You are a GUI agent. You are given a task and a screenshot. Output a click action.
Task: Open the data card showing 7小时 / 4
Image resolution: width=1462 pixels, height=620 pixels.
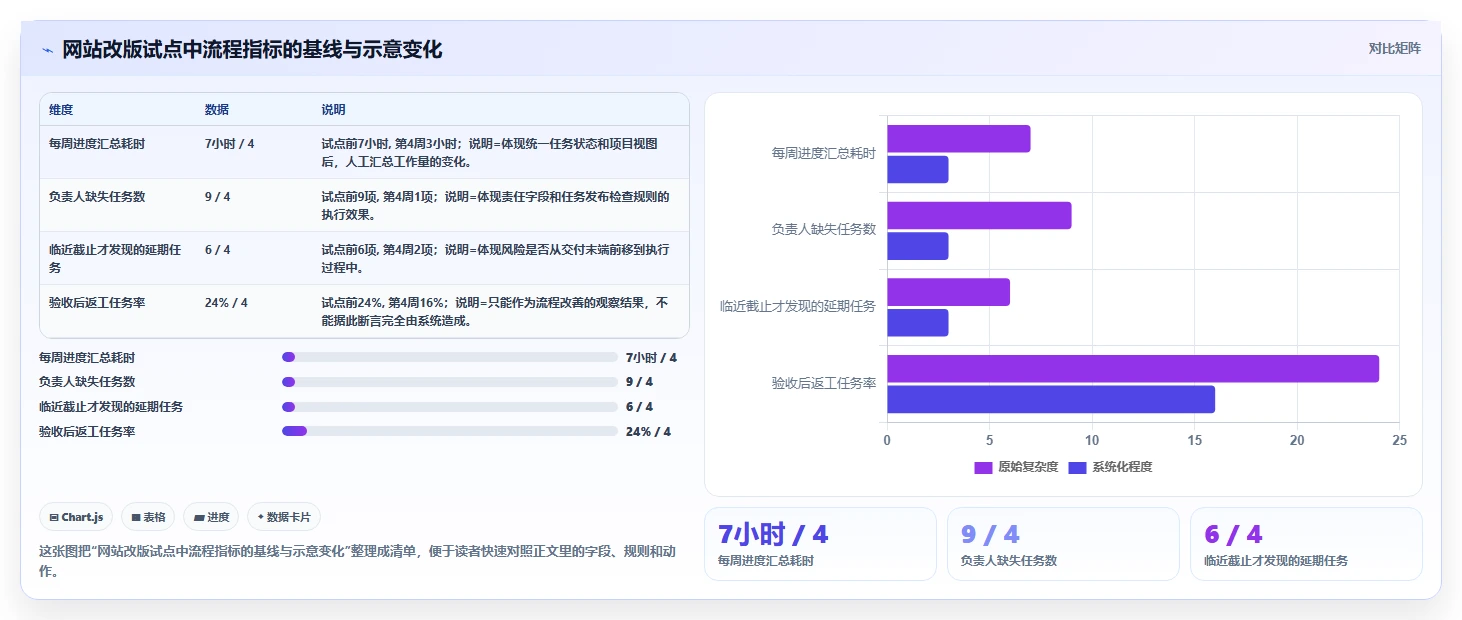820,544
